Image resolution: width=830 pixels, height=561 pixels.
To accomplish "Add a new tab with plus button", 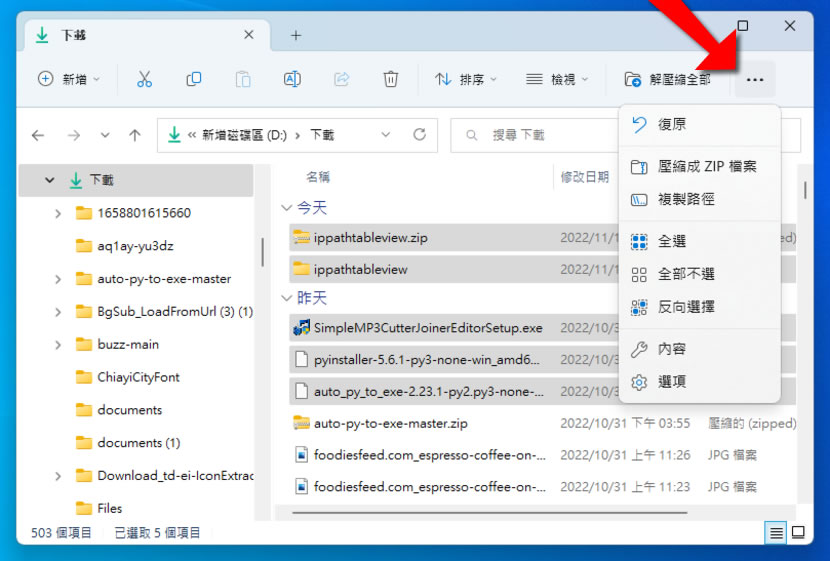I will (x=296, y=35).
